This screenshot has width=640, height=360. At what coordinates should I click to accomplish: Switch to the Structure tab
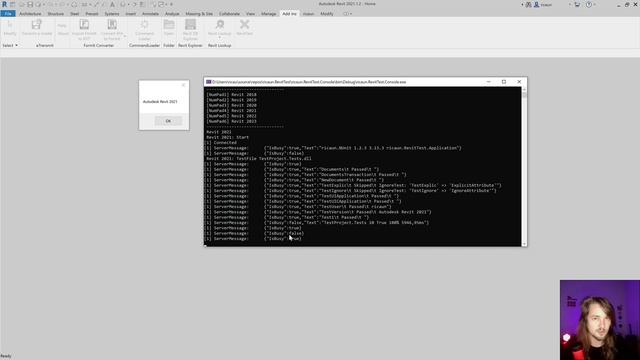(x=56, y=14)
